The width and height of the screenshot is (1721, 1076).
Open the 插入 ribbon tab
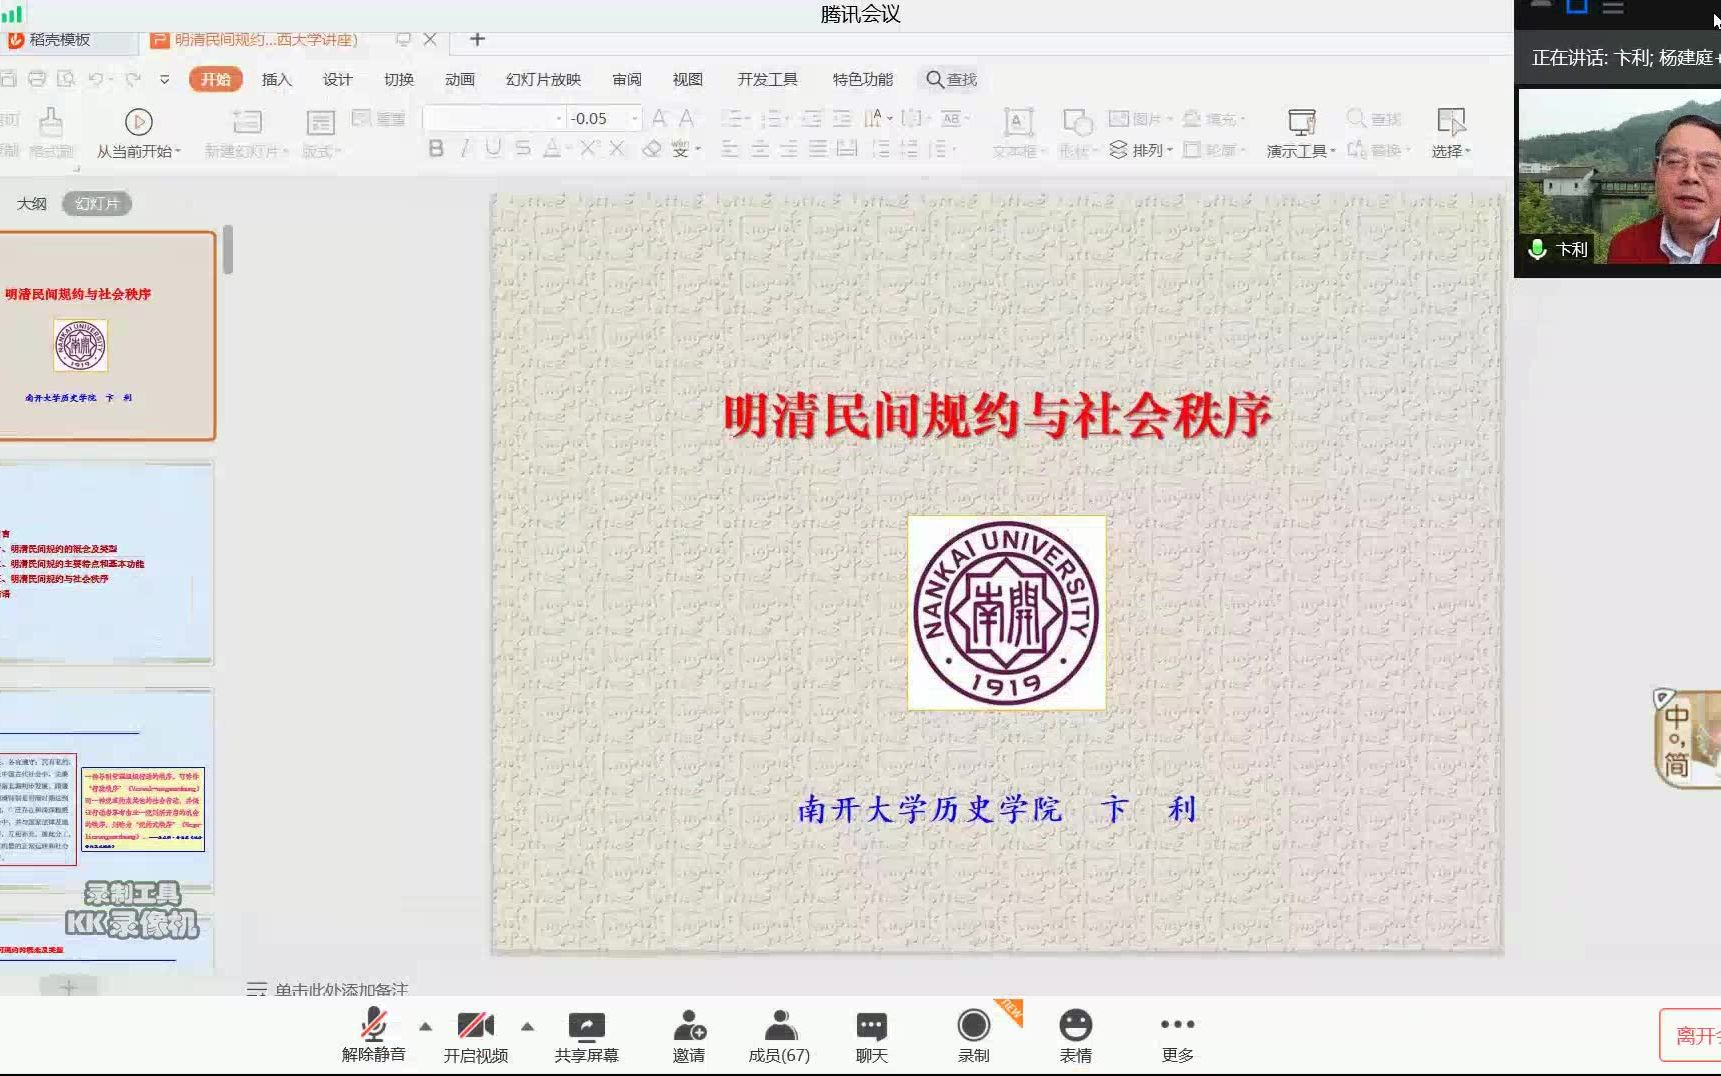277,79
